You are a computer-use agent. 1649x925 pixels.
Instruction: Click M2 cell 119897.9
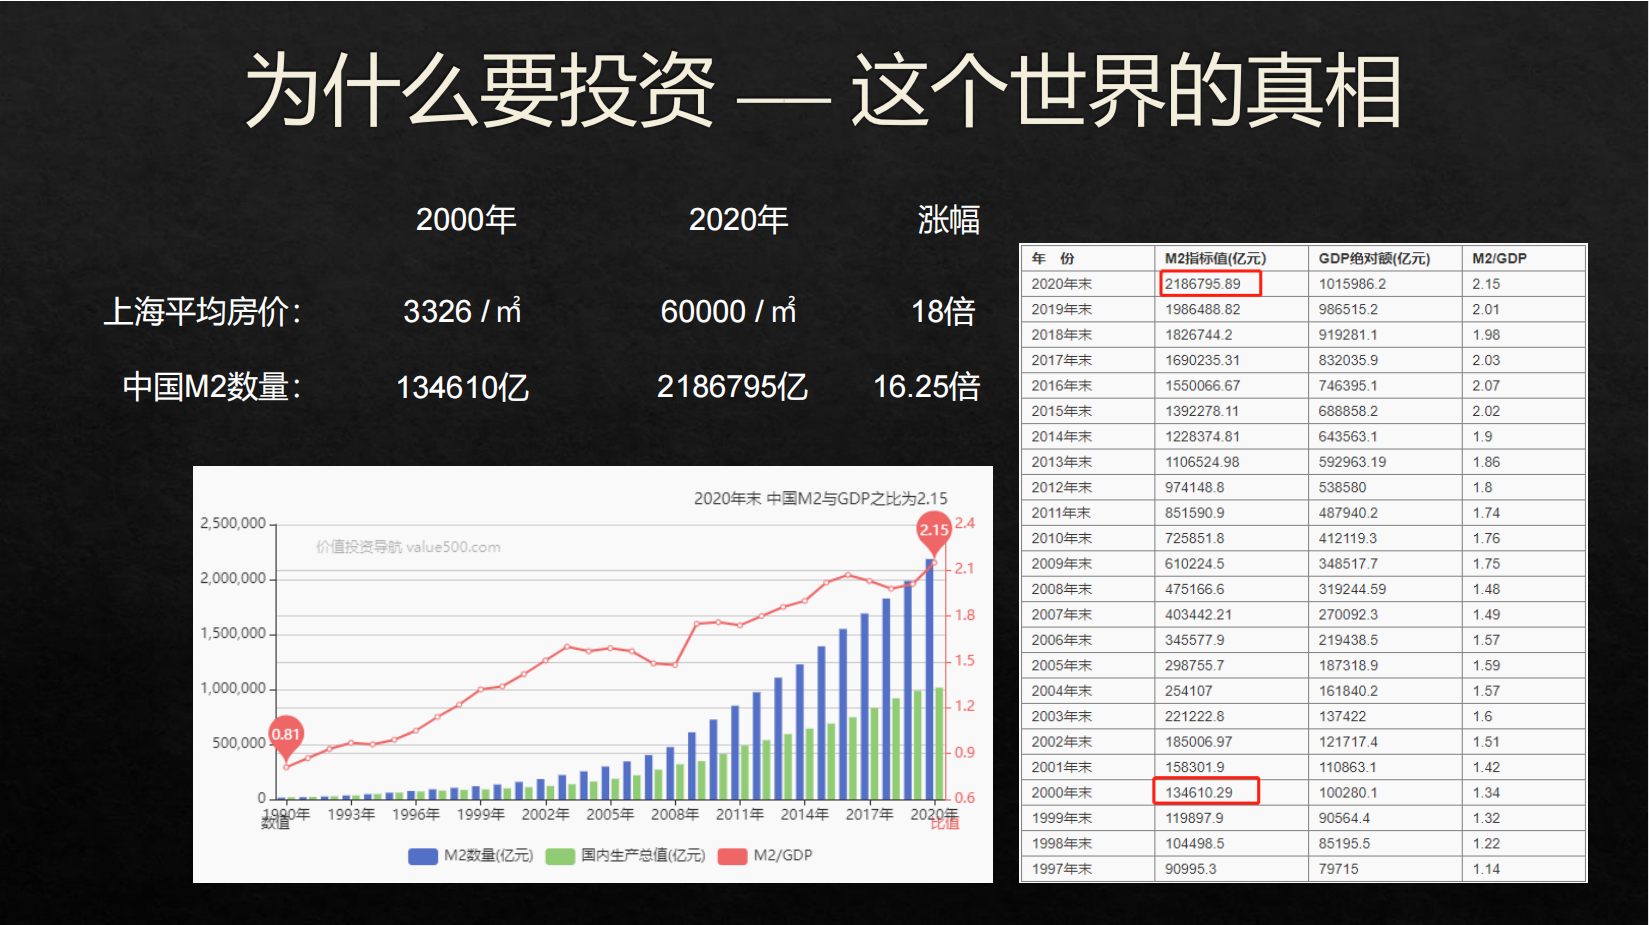point(1194,818)
